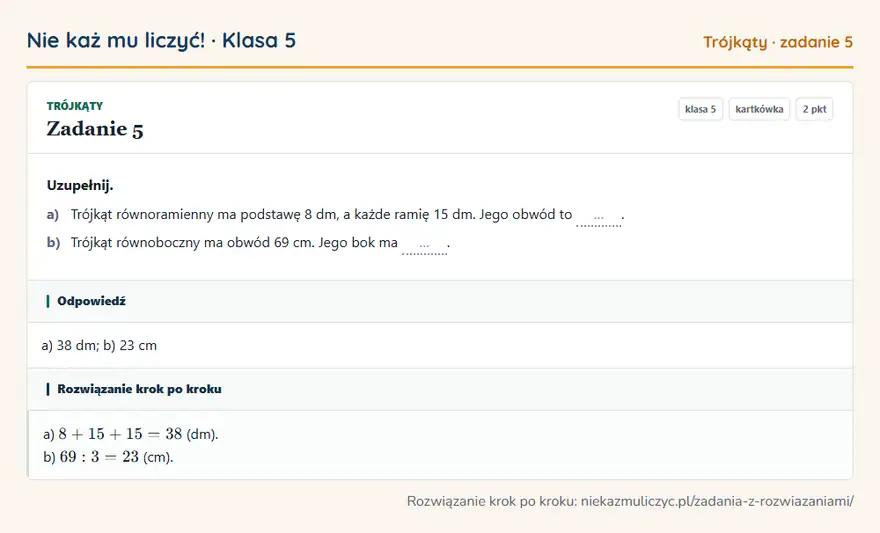Click the 'kartkówka' tag
Image resolution: width=880 pixels, height=533 pixels.
pos(759,109)
